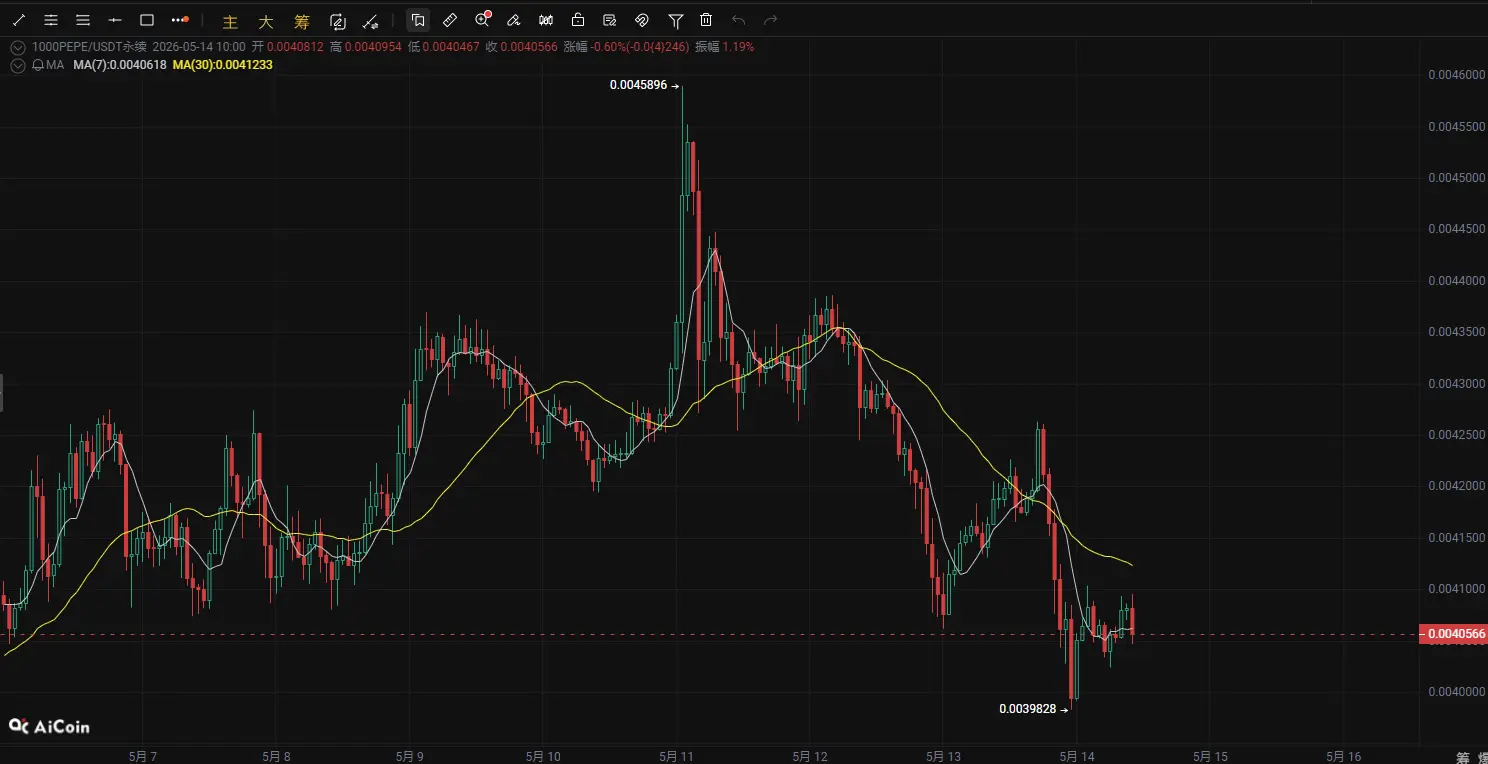The height and width of the screenshot is (764, 1488).
Task: Open the filter funnel icon
Action: 676,20
